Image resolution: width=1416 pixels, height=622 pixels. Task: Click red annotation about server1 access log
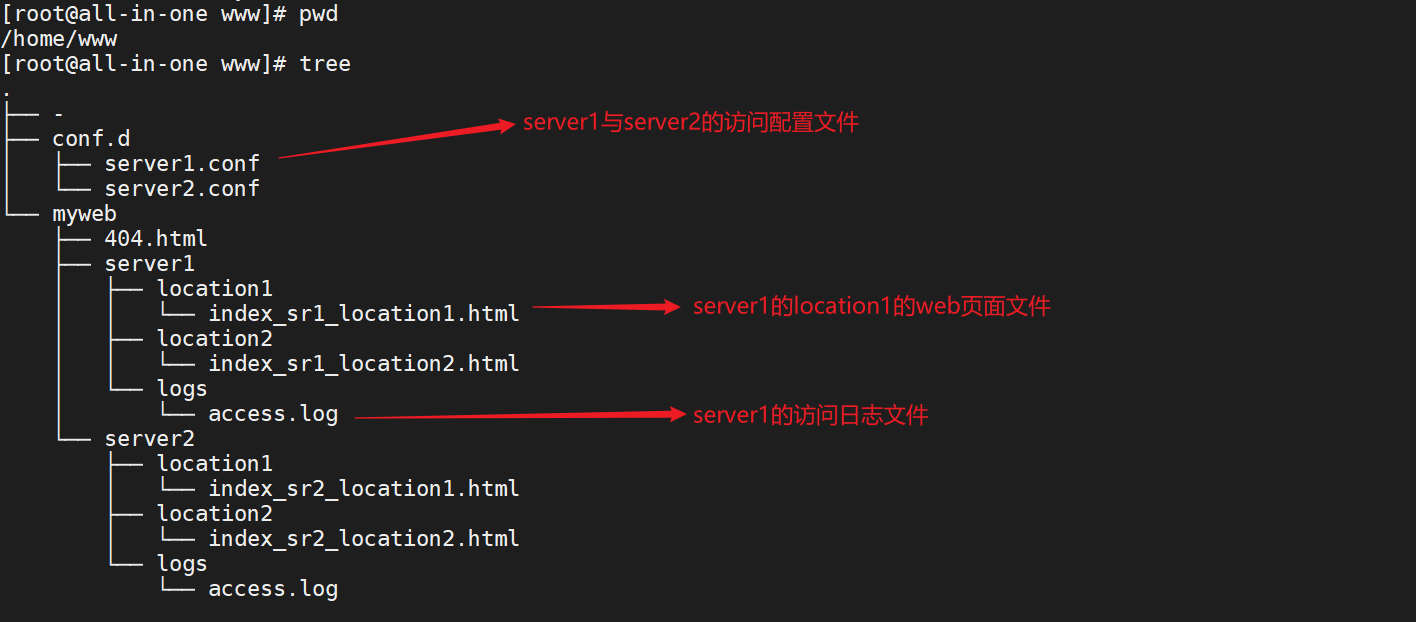[x=810, y=414]
